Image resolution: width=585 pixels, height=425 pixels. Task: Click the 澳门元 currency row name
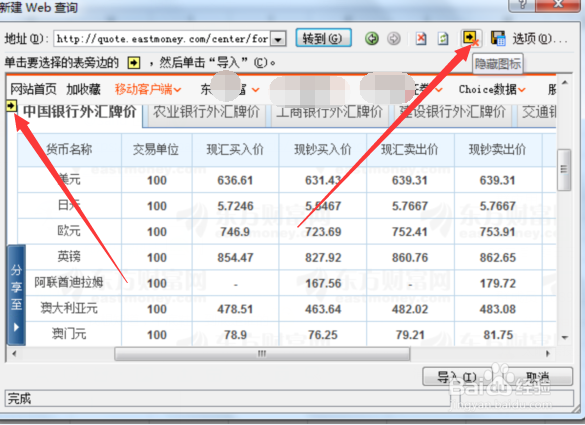point(69,334)
